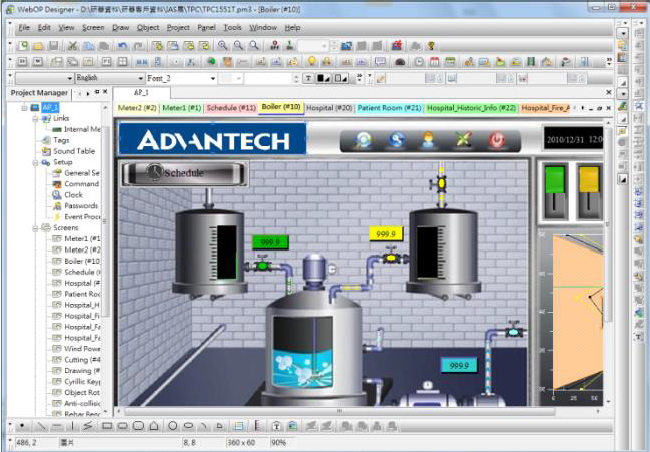The width and height of the screenshot is (650, 452).
Task: Click the green dot indicator toolbar icon
Action: [211, 62]
